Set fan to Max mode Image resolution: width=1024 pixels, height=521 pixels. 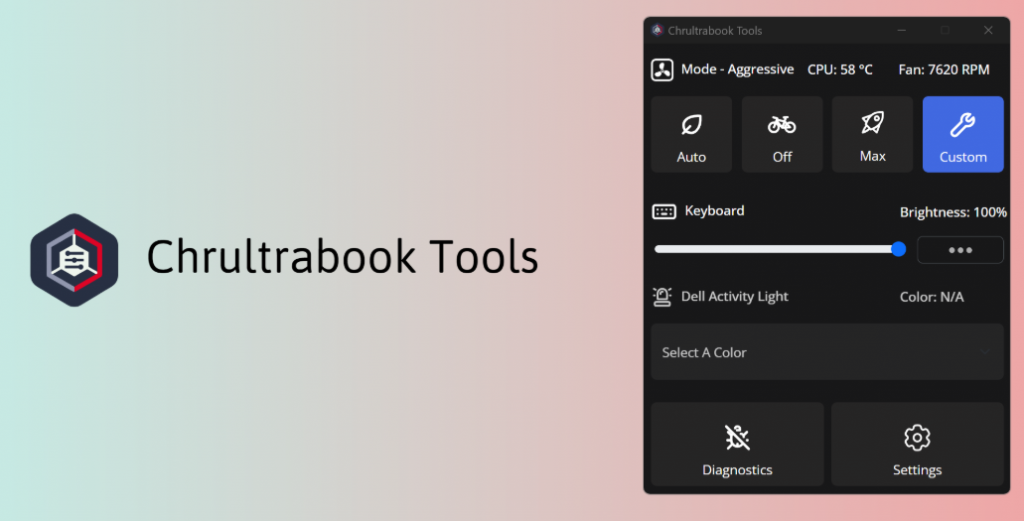[872, 134]
